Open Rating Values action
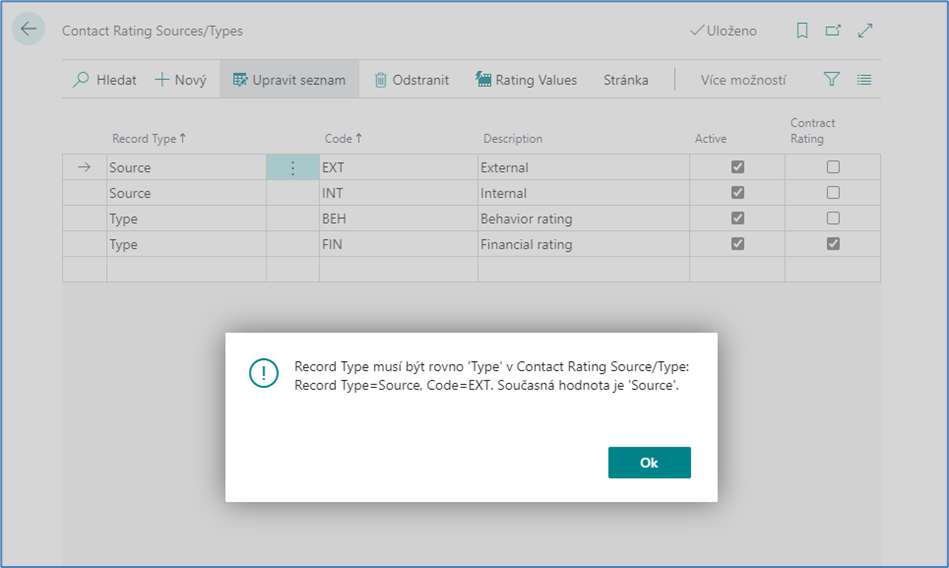 pyautogui.click(x=526, y=80)
